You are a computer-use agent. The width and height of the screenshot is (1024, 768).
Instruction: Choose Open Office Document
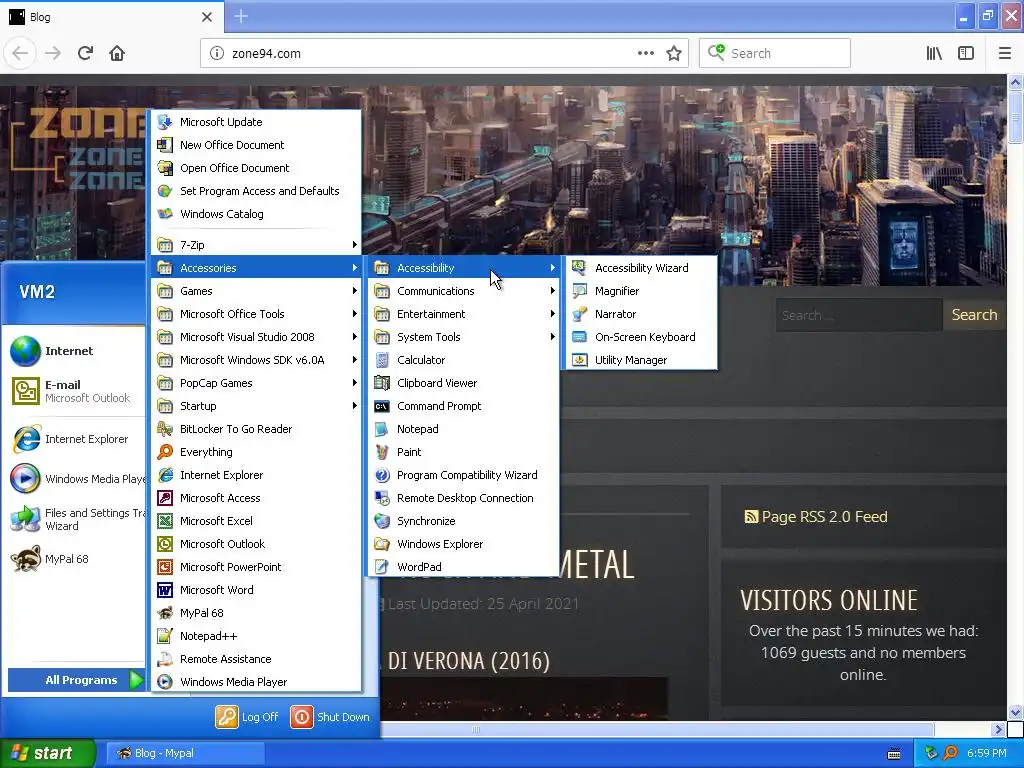tap(256, 168)
